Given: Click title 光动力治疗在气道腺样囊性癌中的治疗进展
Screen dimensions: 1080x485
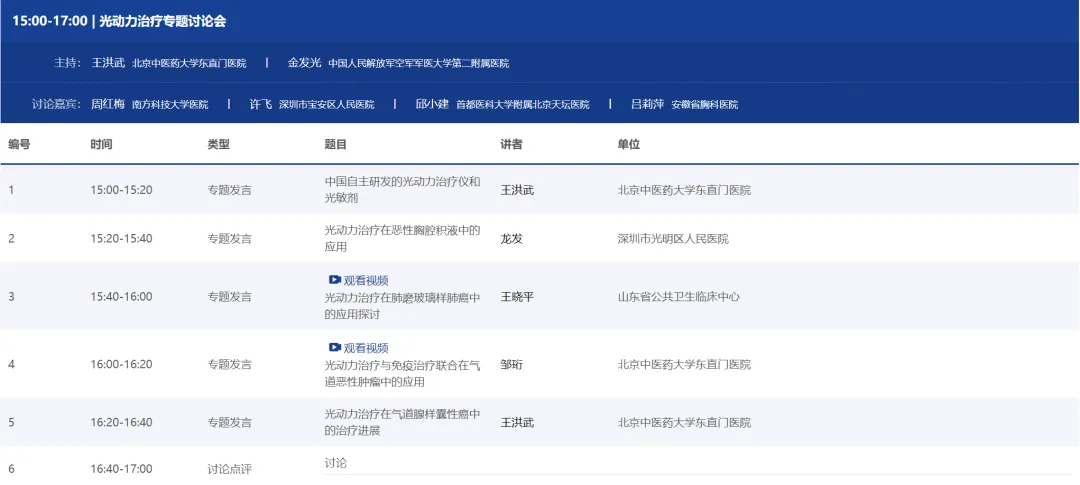Looking at the screenshot, I should click(402, 422).
